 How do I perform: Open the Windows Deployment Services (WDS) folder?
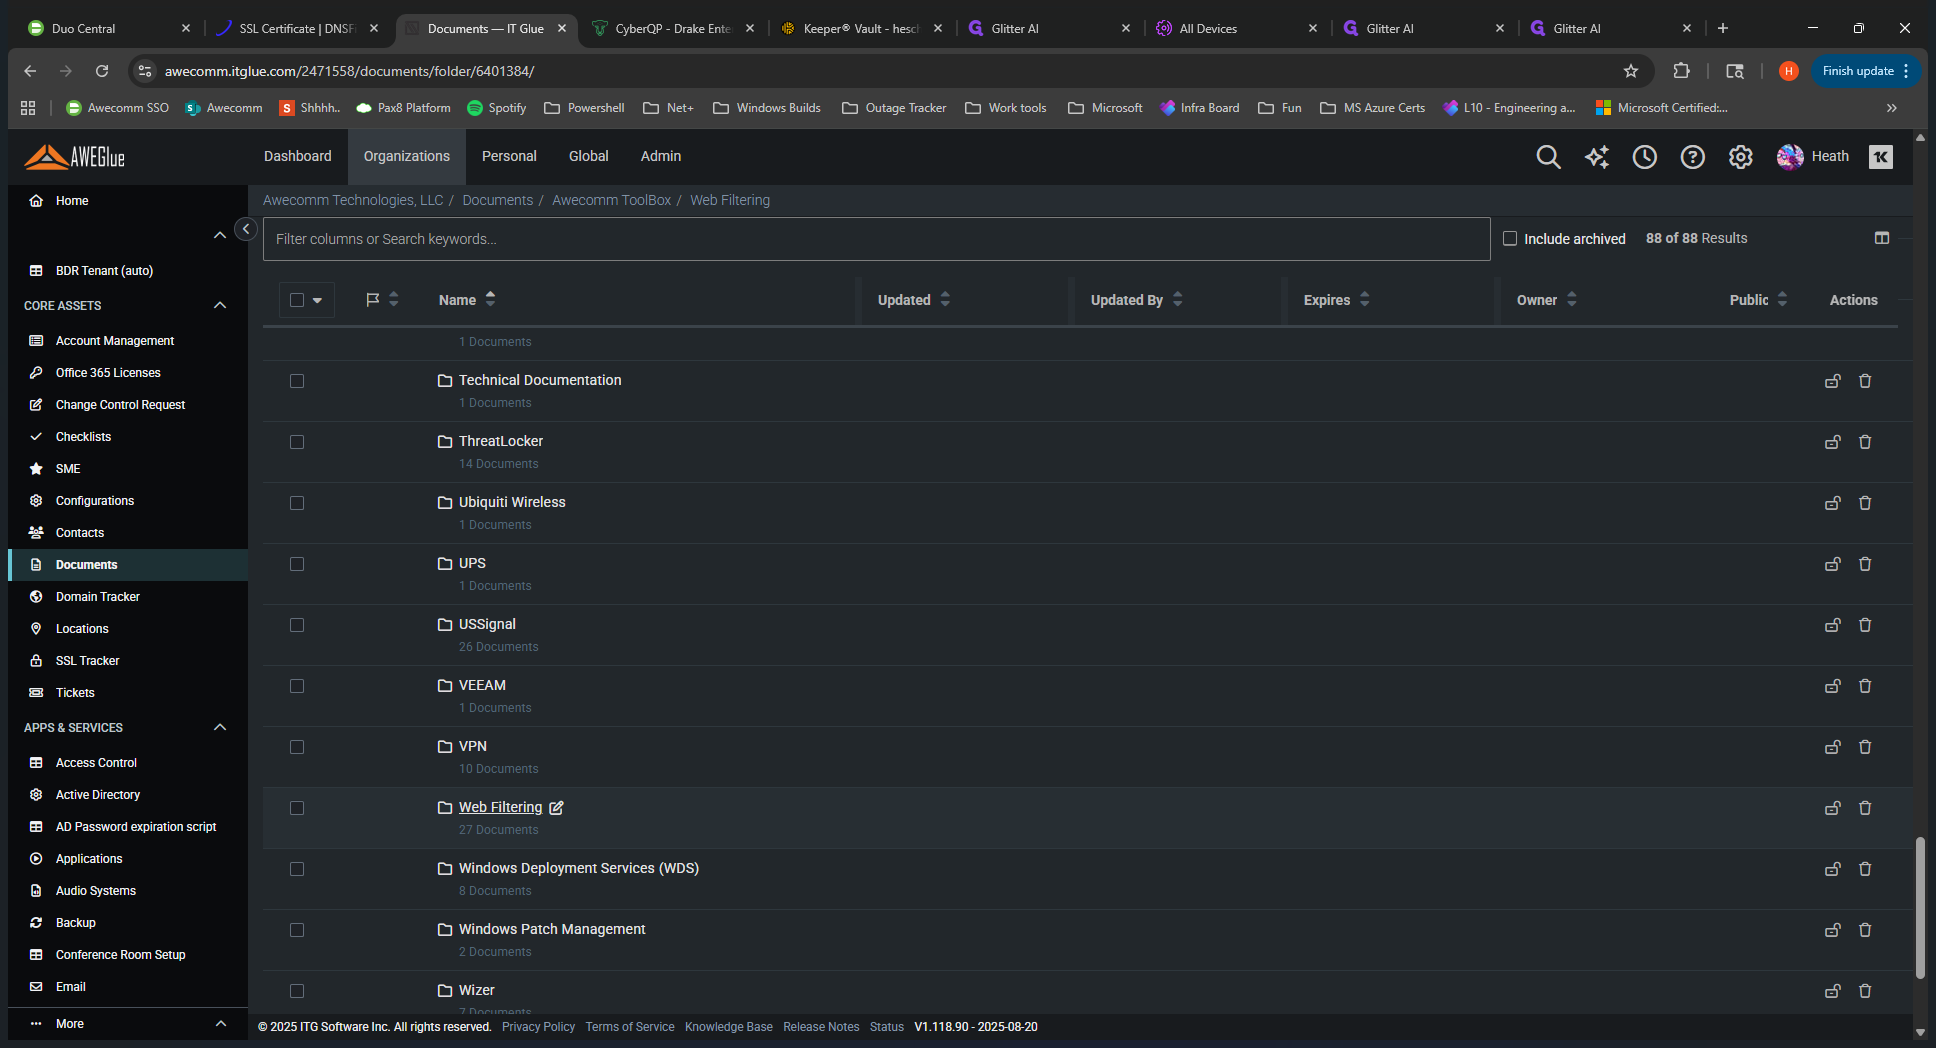point(579,868)
